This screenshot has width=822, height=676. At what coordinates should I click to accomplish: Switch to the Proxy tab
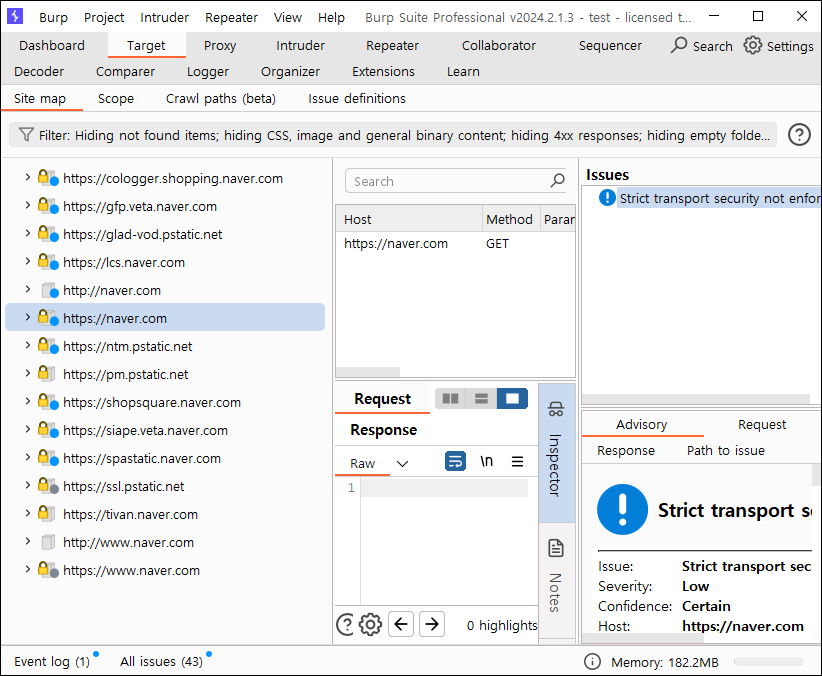[x=220, y=46]
